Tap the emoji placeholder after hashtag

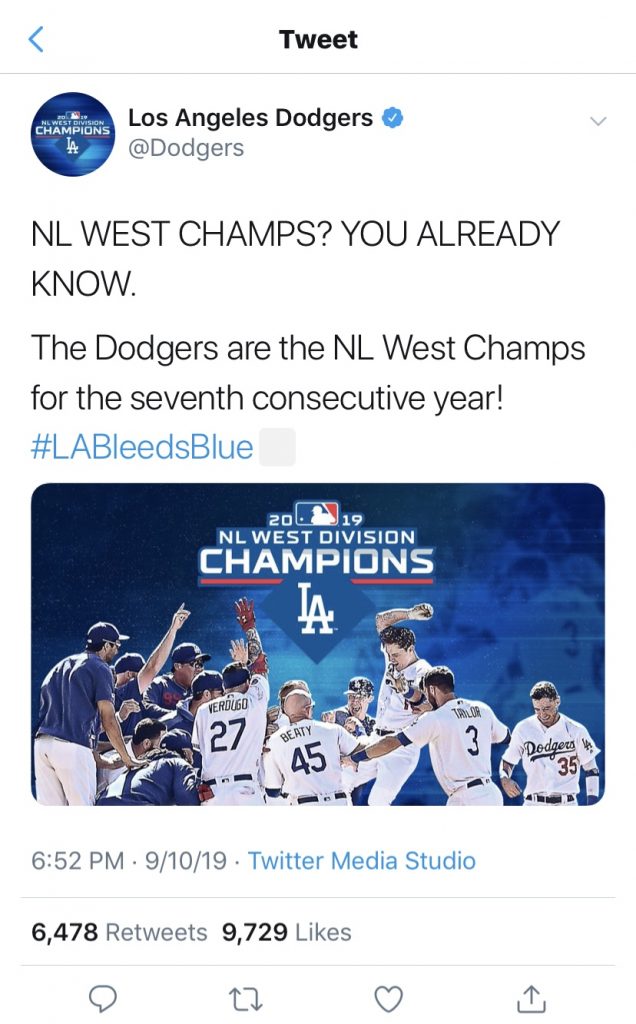[x=277, y=447]
